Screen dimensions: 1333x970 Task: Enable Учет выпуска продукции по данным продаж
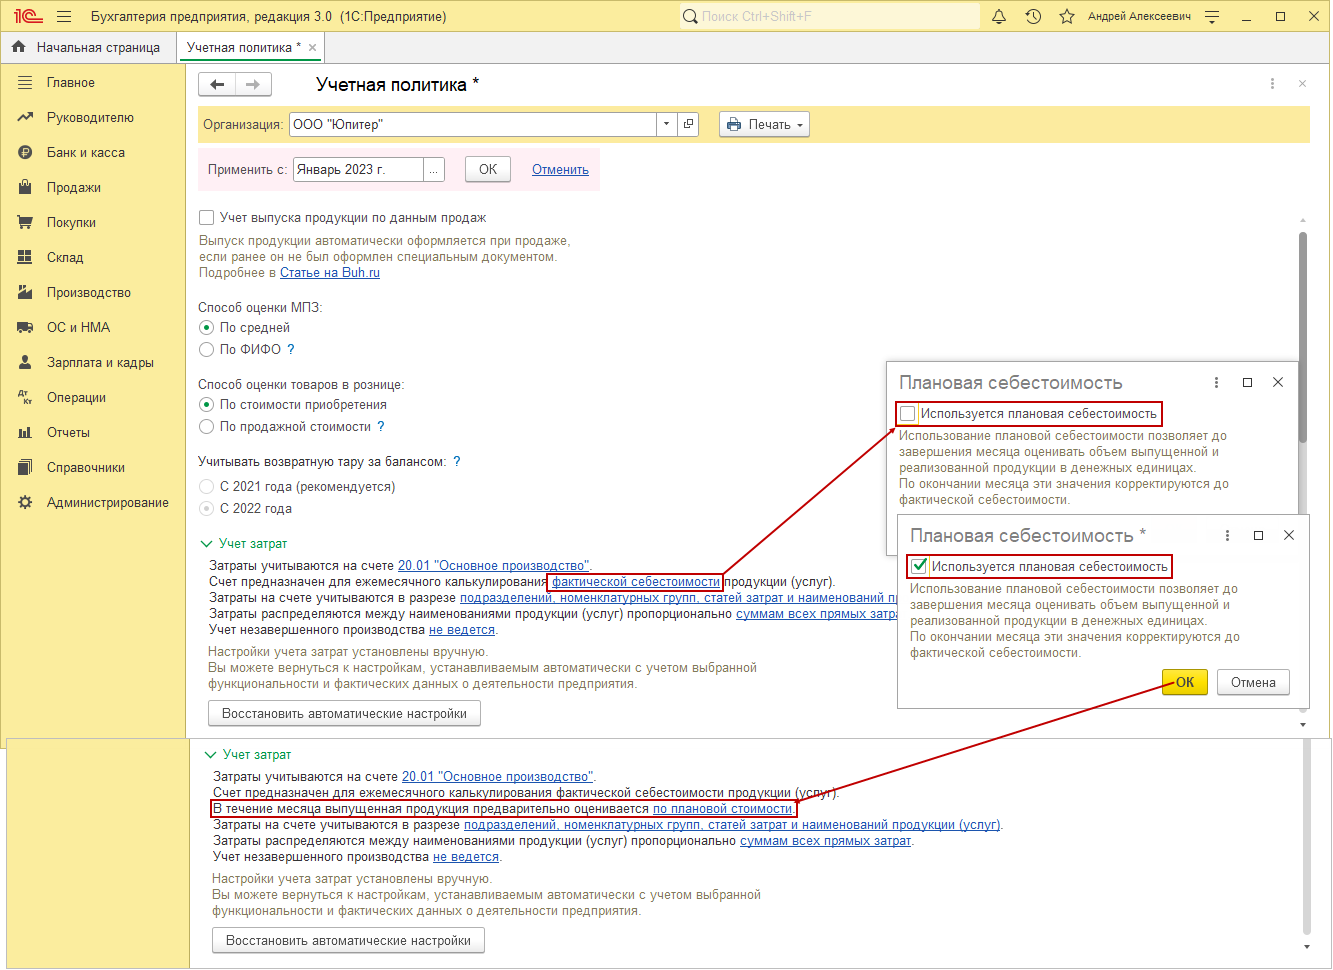[x=207, y=217]
